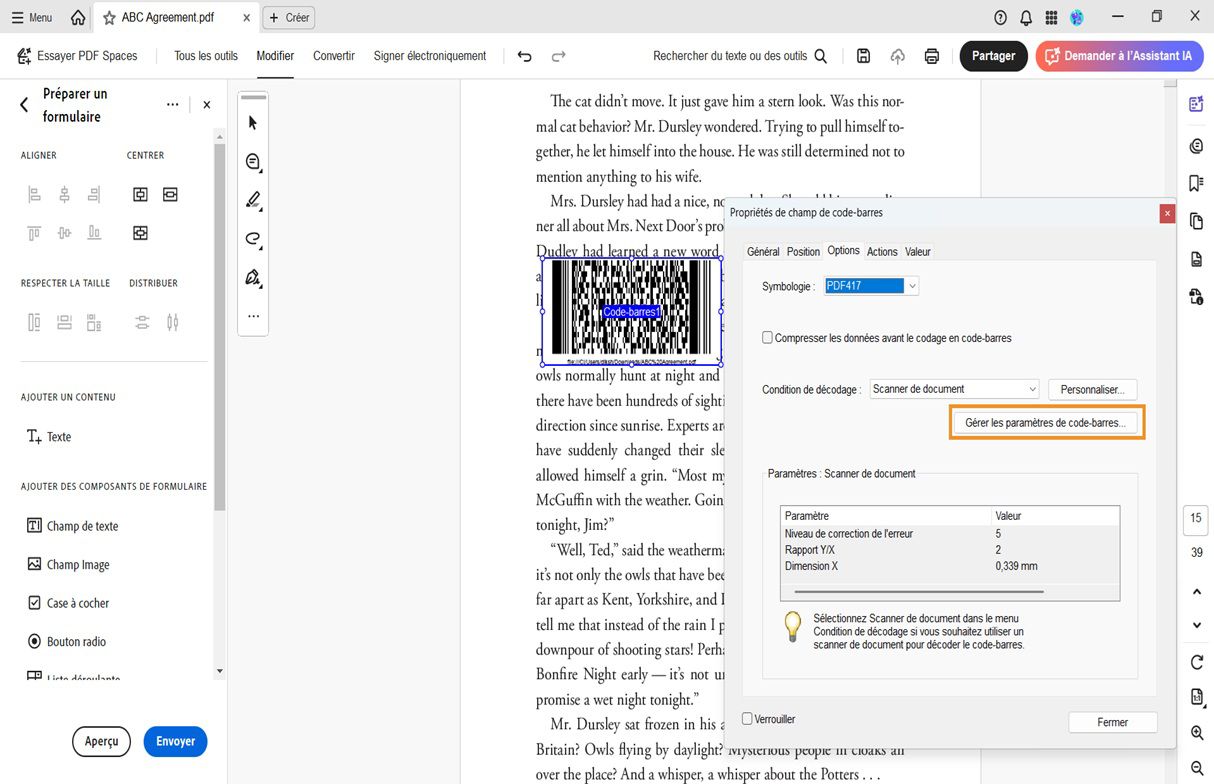1214x784 pixels.
Task: Click the Home icon
Action: 78,18
